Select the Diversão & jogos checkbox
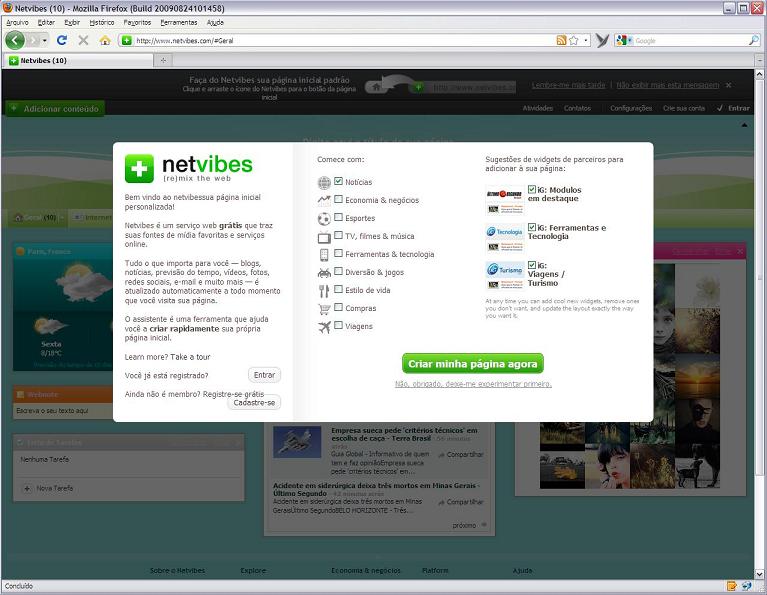 coord(338,271)
